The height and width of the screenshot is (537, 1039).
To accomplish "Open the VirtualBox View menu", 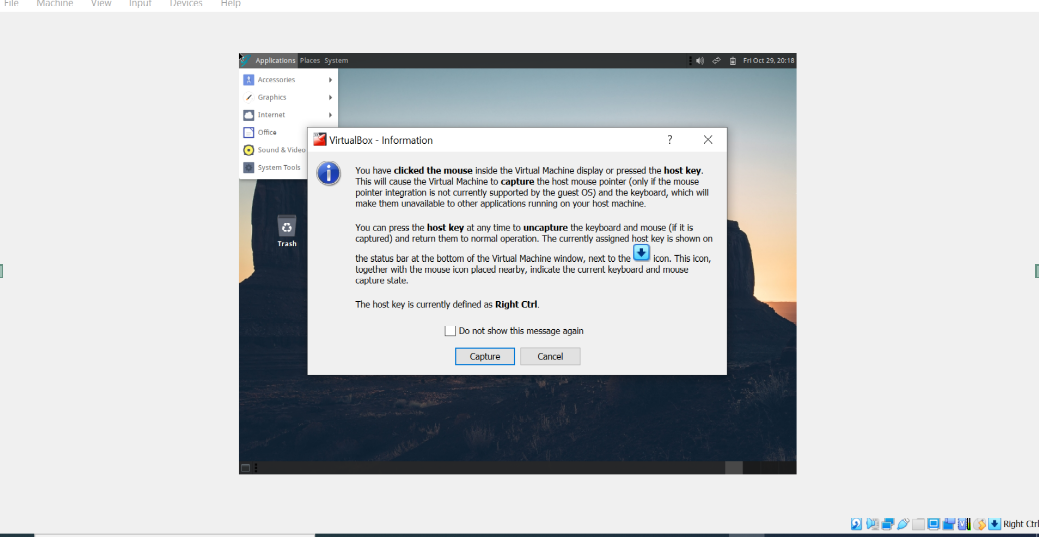I will click(x=101, y=3).
